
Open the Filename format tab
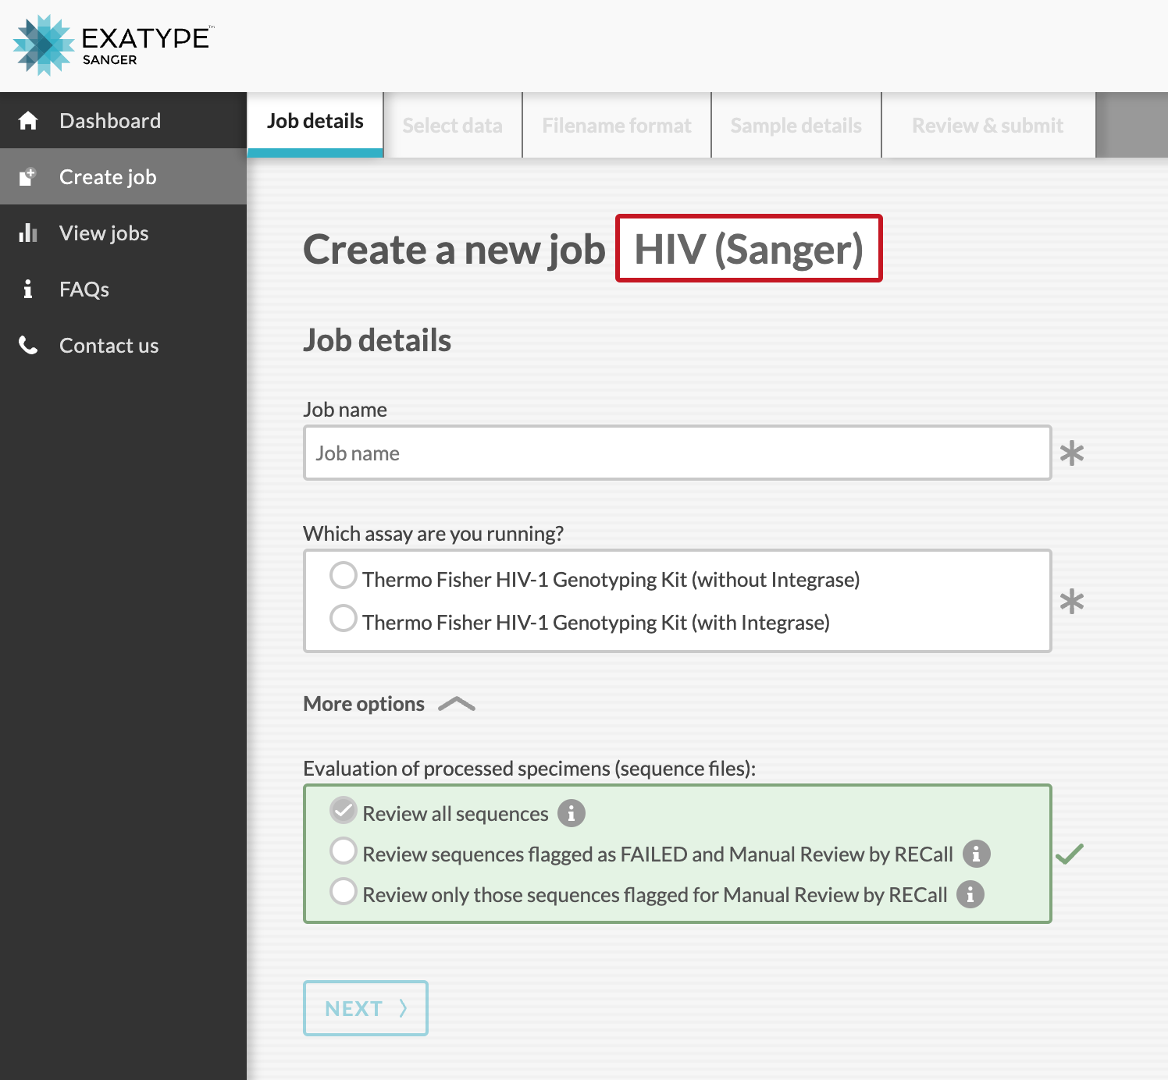pos(617,125)
